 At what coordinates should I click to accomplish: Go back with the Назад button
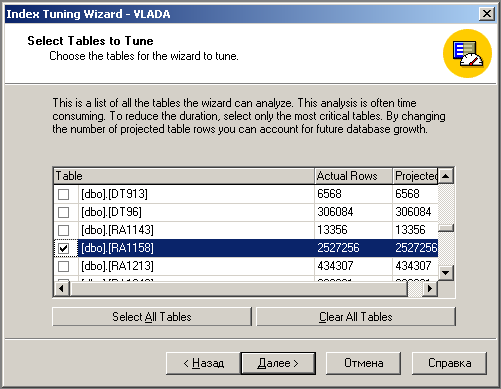tap(203, 363)
